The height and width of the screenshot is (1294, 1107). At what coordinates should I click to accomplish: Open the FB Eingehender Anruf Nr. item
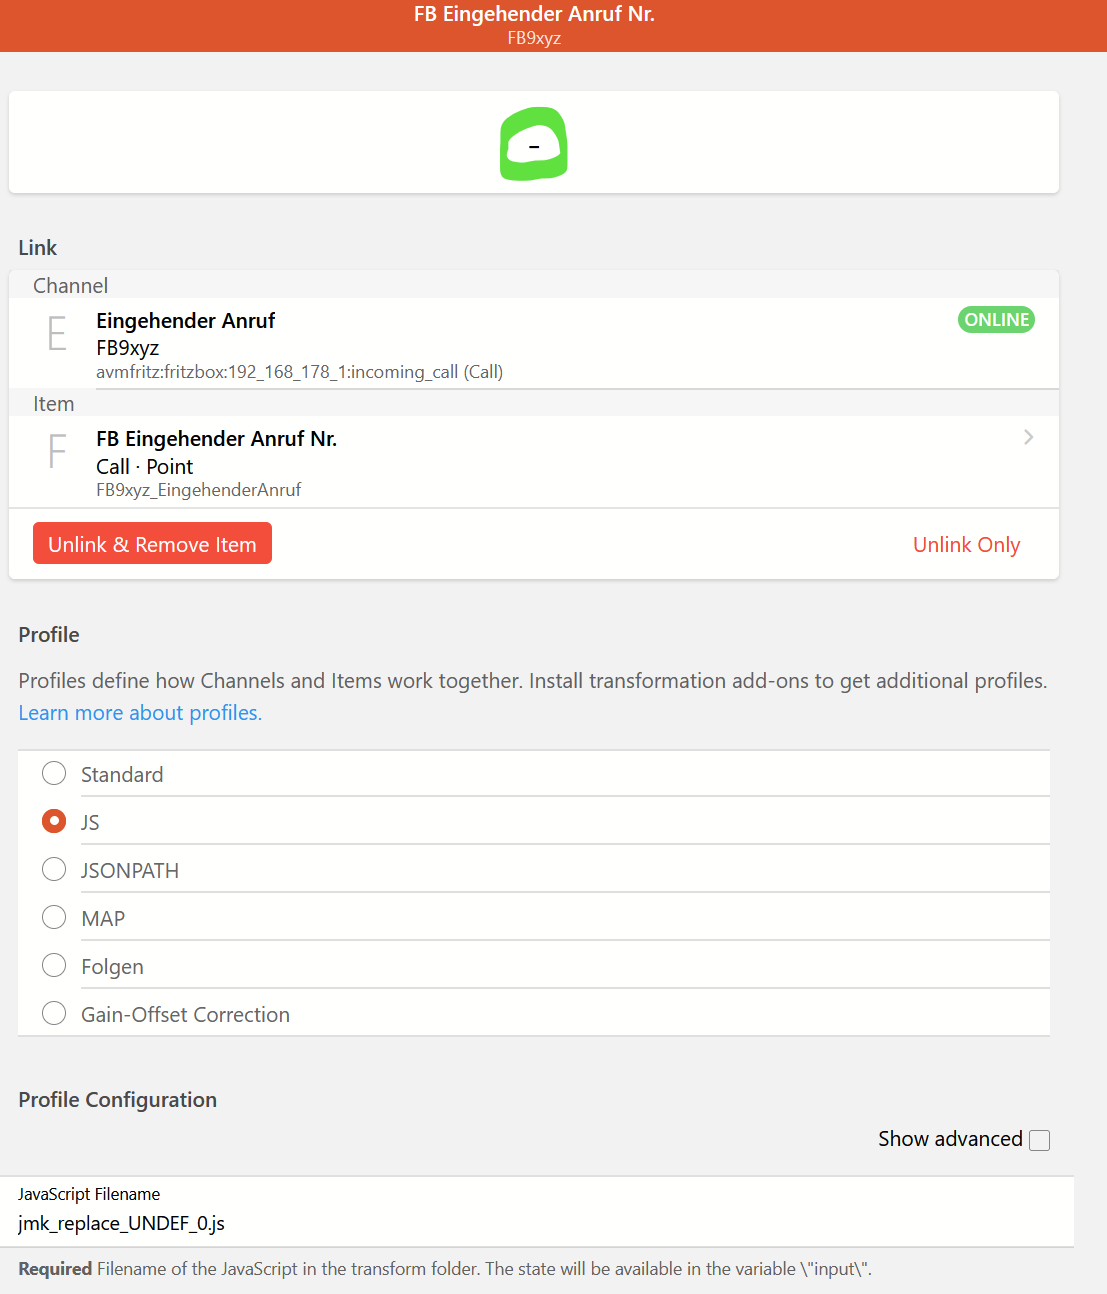216,439
